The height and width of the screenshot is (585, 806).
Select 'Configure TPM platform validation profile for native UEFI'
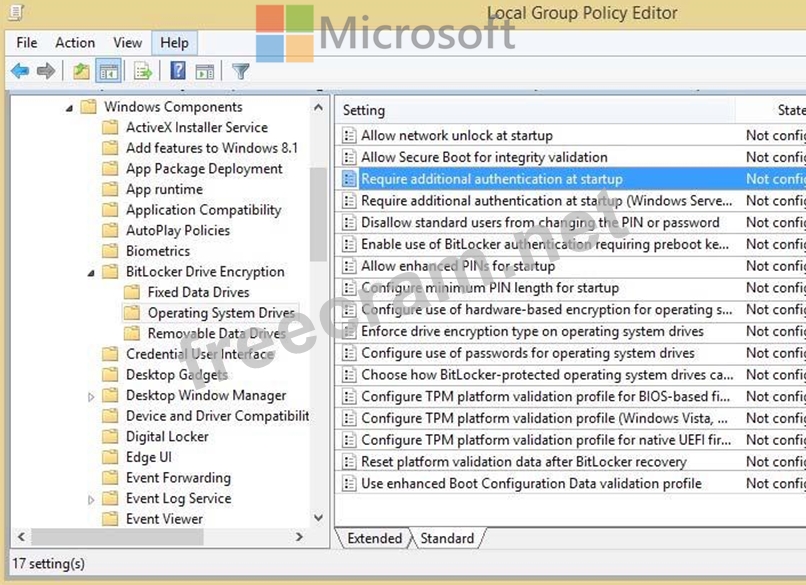pyautogui.click(x=546, y=440)
